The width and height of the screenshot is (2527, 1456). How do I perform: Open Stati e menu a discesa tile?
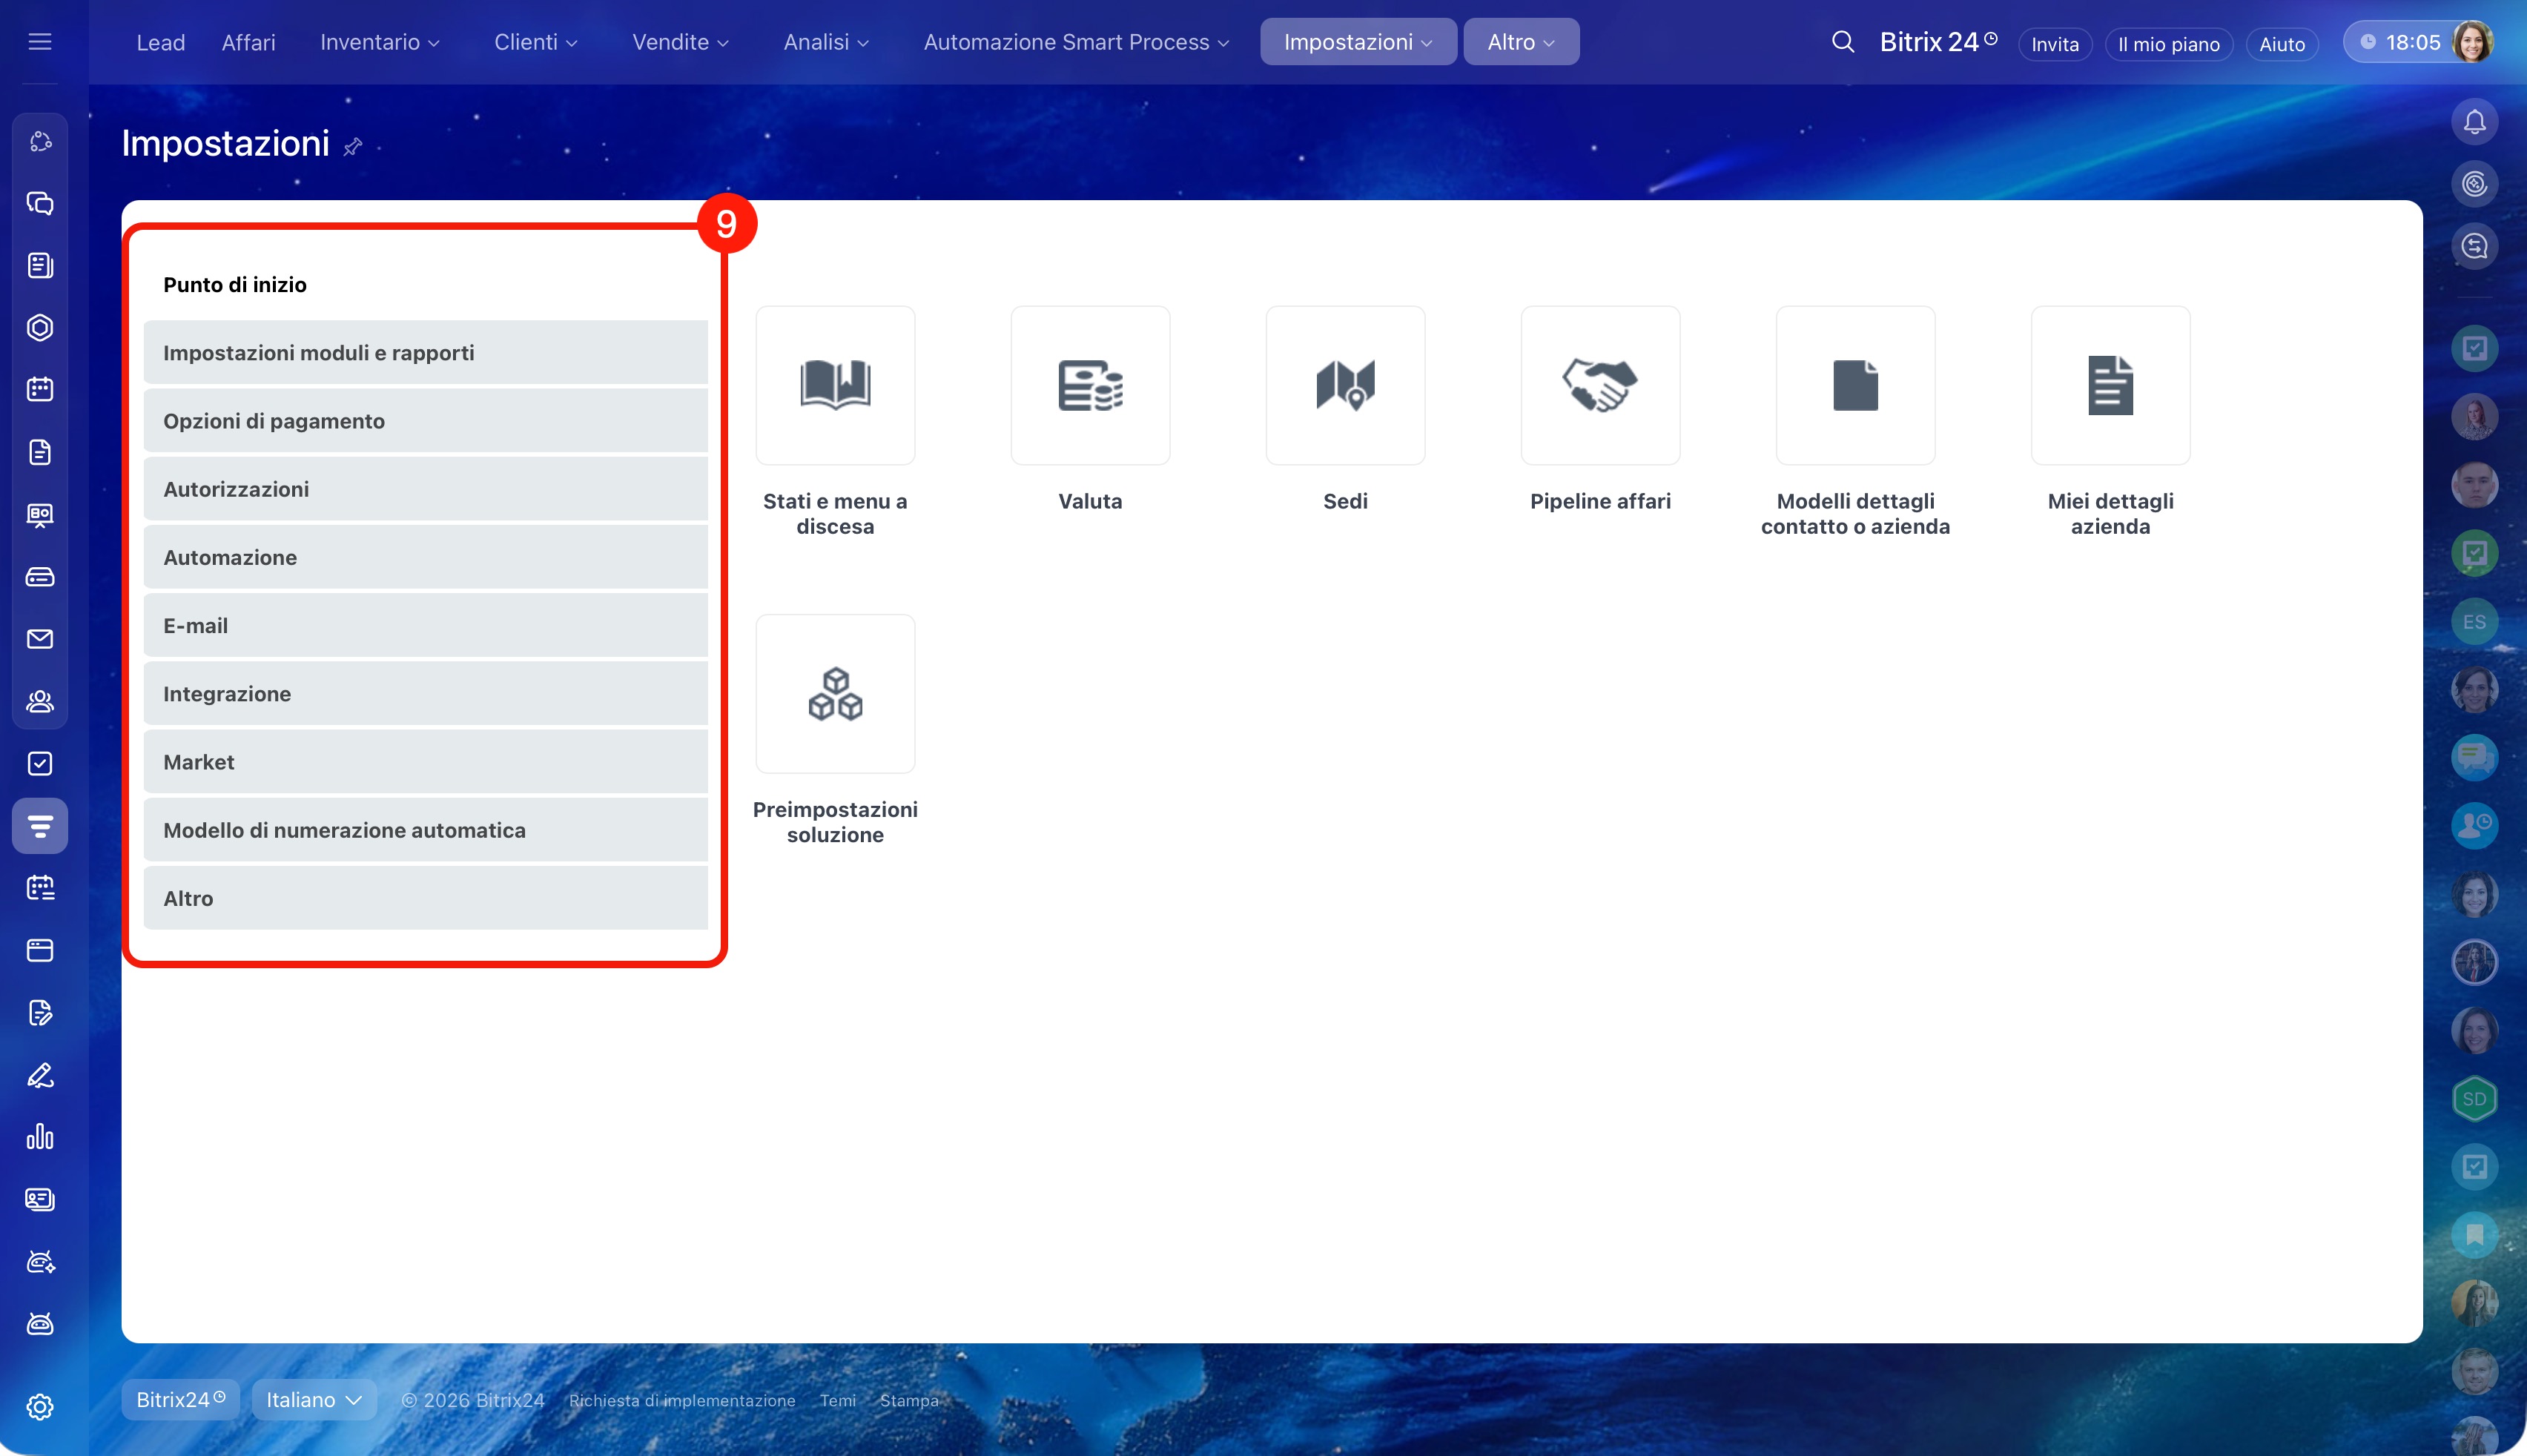click(835, 385)
